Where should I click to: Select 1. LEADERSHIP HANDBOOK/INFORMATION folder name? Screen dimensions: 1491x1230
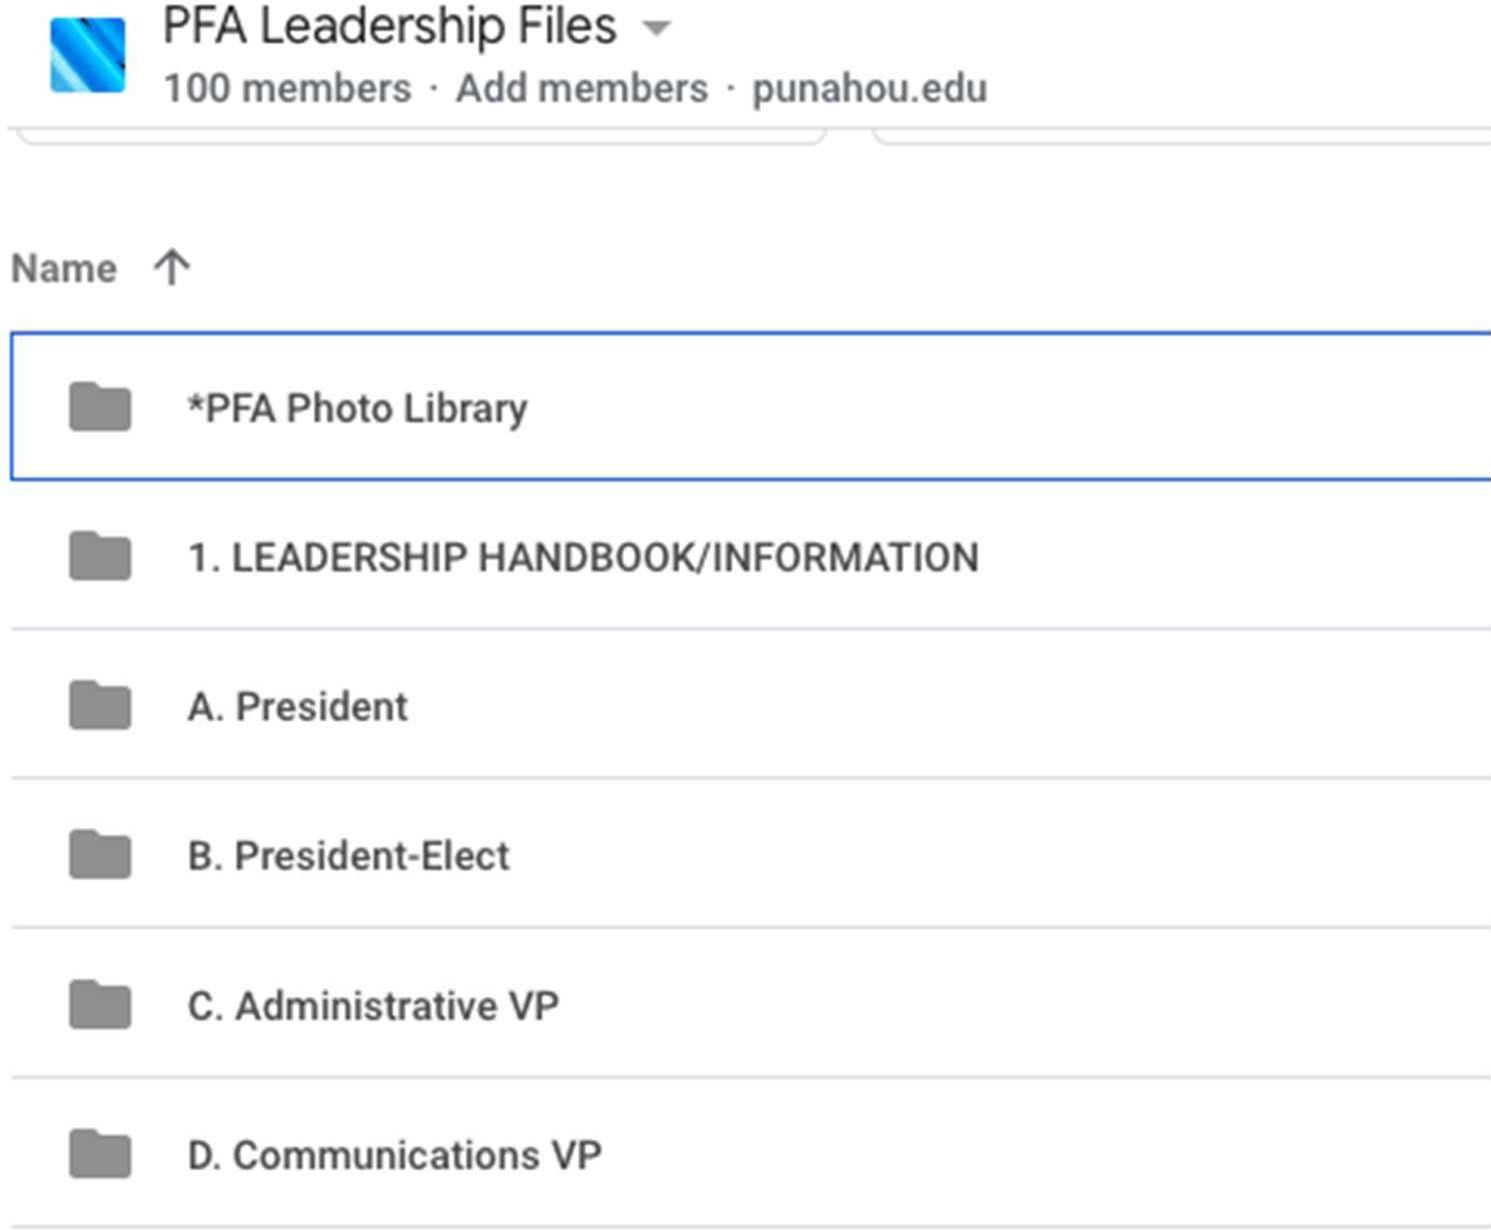[x=583, y=557]
